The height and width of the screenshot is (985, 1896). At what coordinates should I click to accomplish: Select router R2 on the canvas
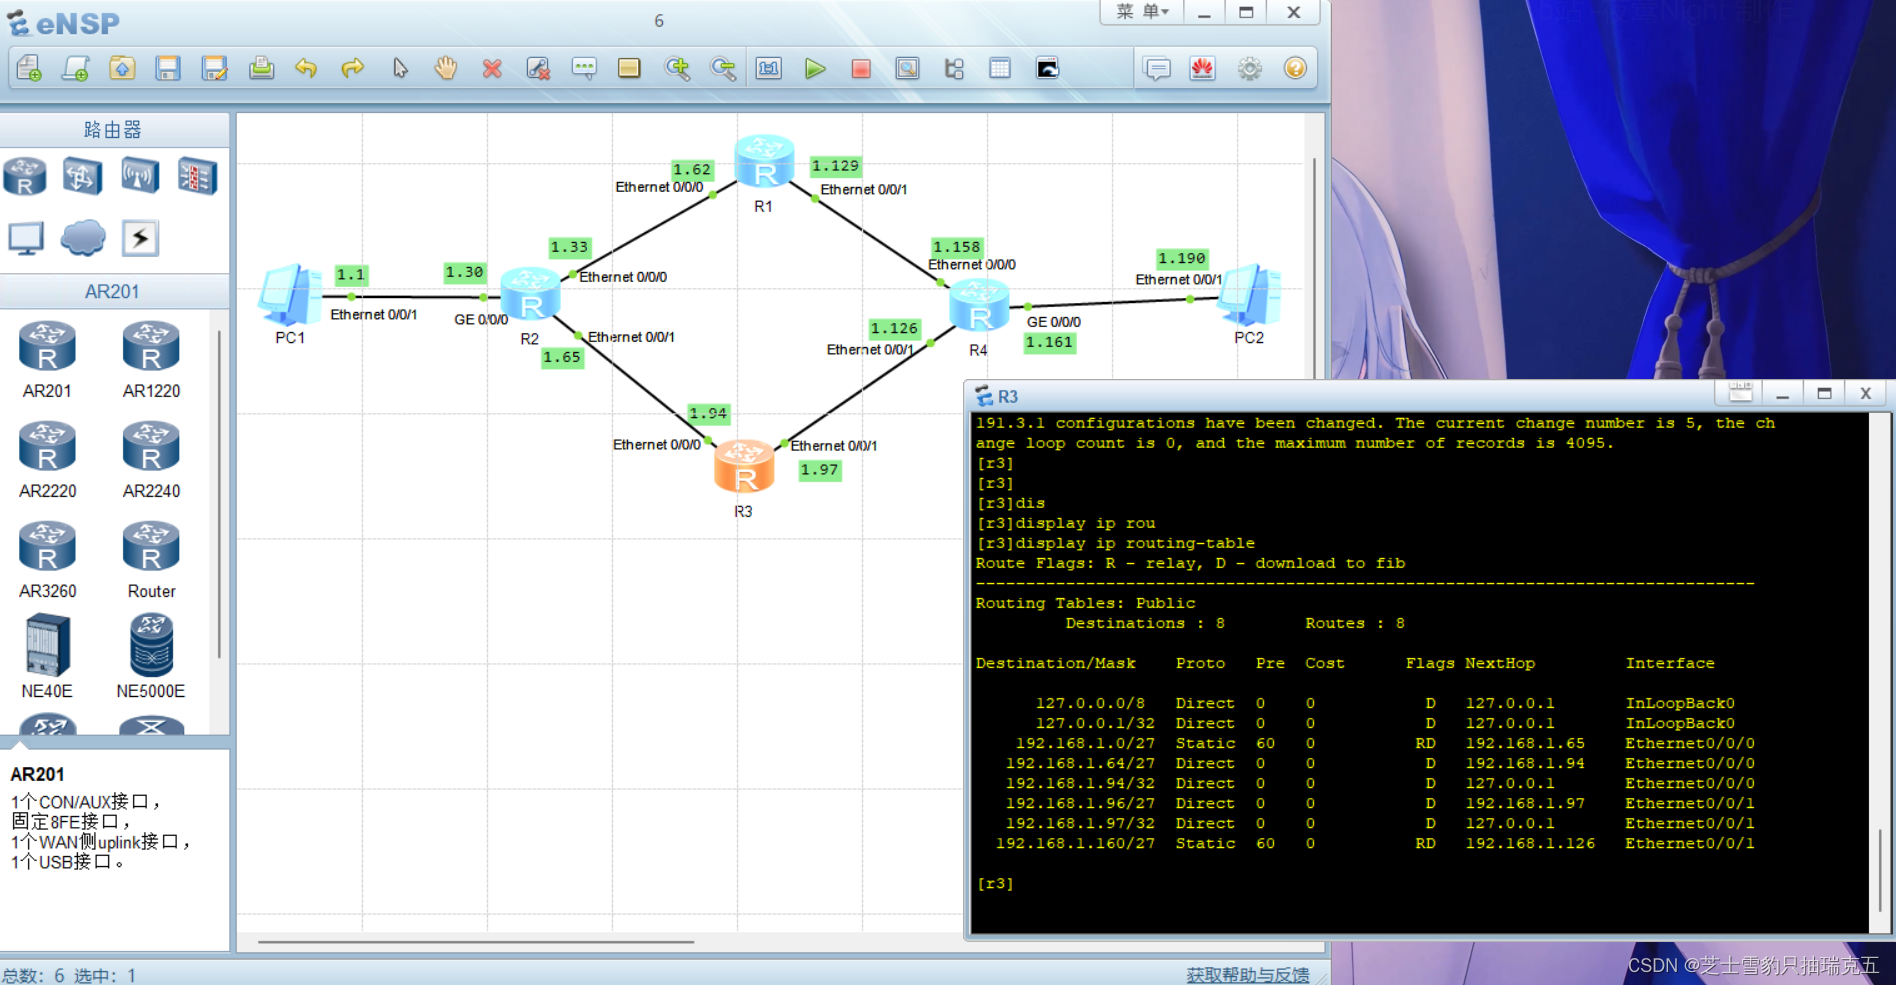click(x=530, y=295)
